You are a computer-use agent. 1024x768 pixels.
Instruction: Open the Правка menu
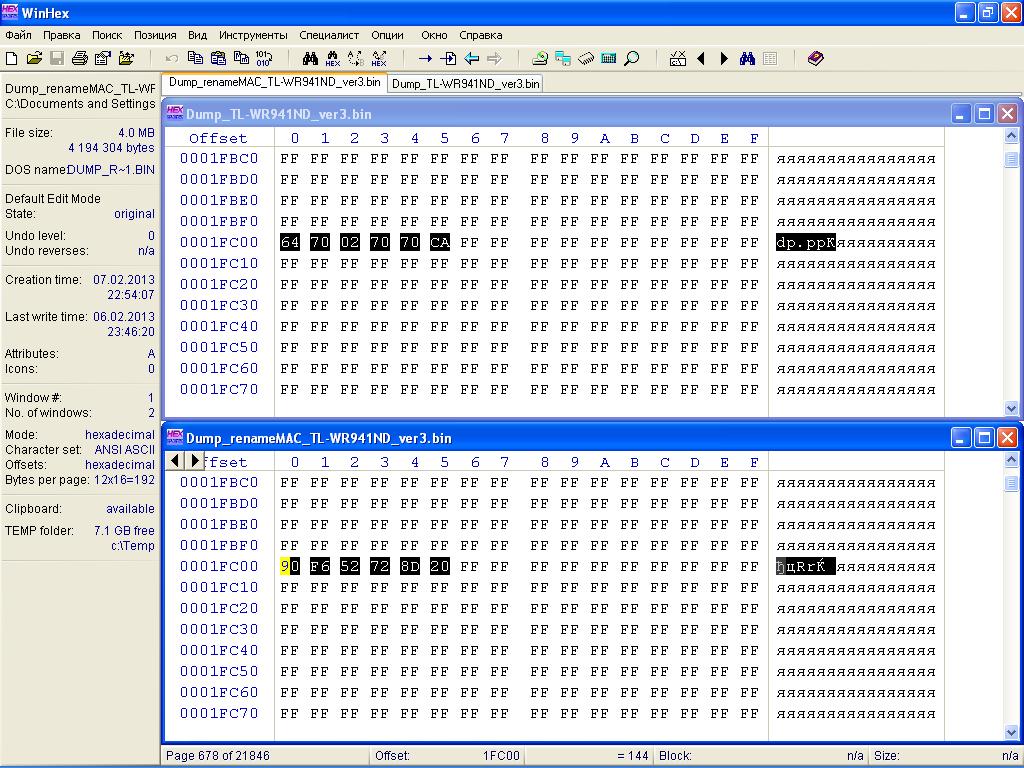61,35
